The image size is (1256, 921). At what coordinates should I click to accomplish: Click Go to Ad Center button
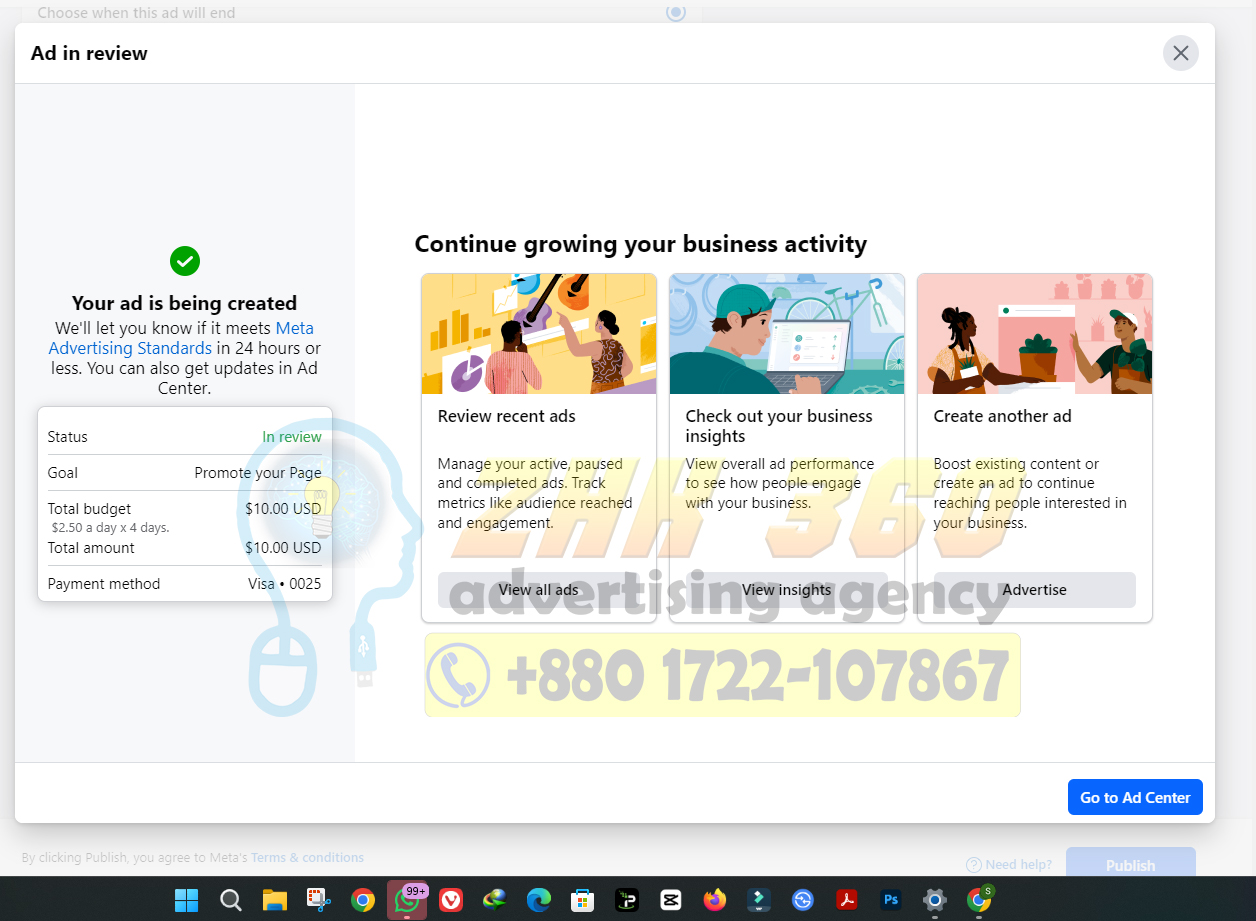(1135, 797)
